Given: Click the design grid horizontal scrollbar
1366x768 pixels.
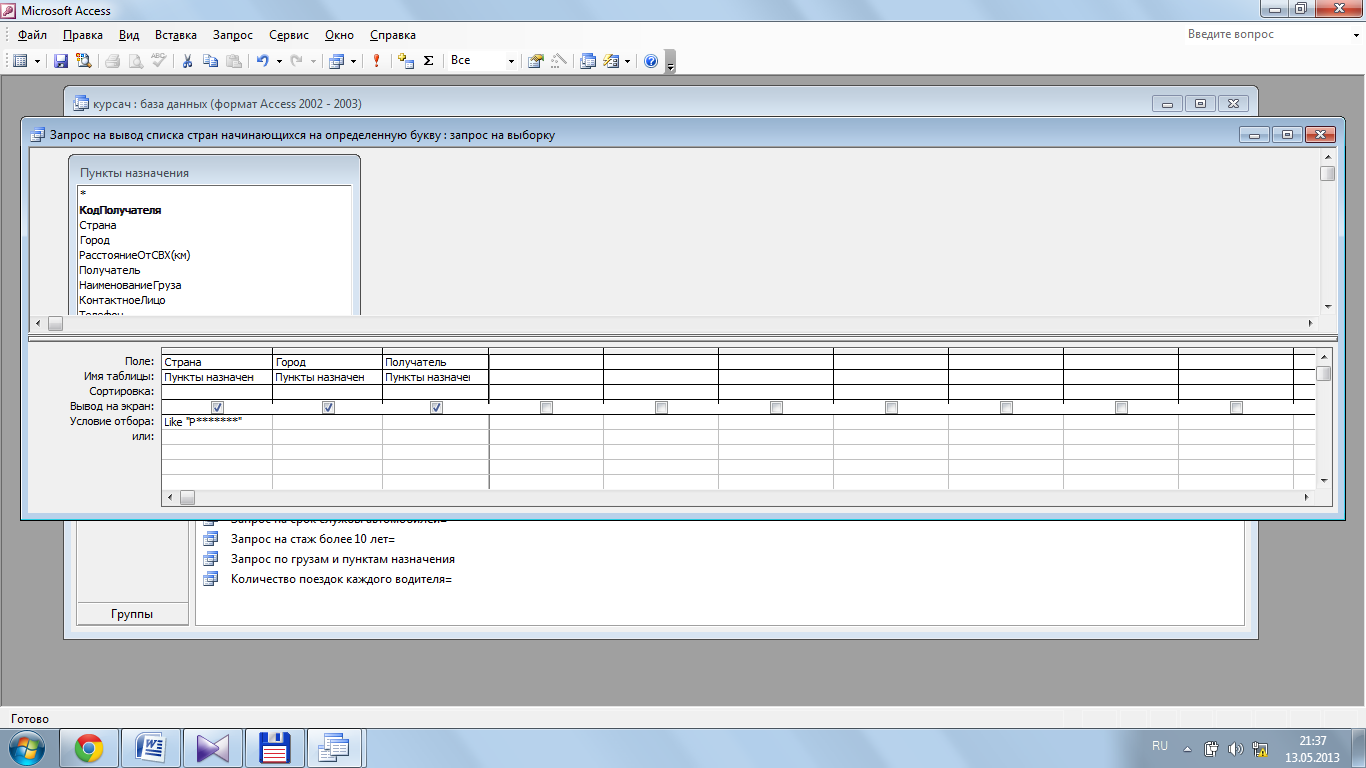Looking at the screenshot, I should click(x=739, y=497).
